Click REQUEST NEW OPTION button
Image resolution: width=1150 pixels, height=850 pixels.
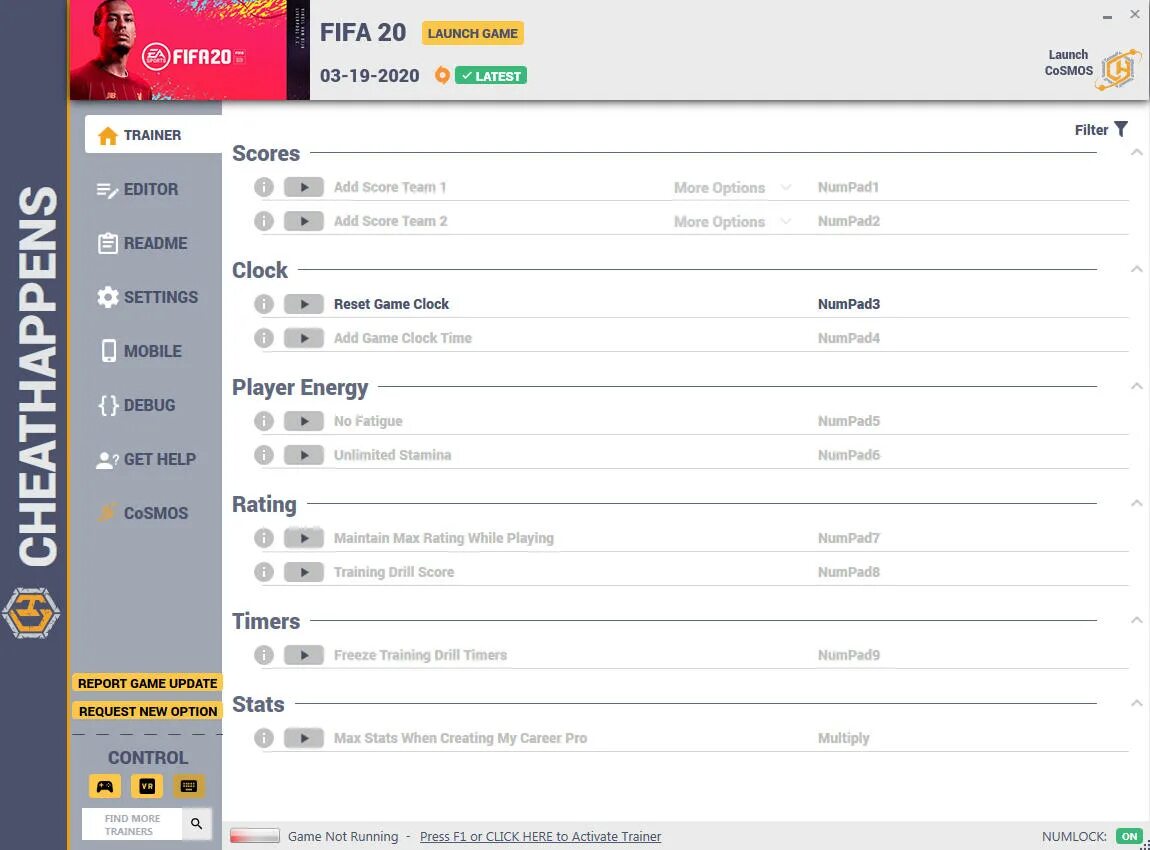click(x=147, y=711)
